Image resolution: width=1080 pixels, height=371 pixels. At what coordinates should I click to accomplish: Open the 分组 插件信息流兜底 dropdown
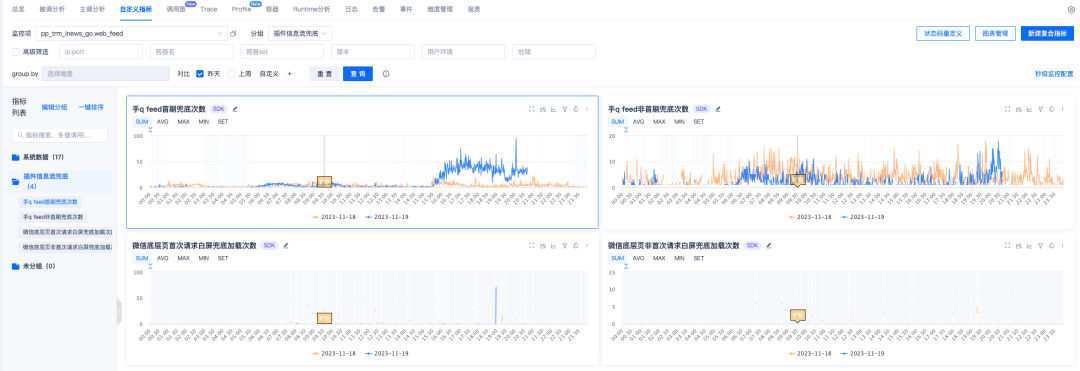[300, 33]
